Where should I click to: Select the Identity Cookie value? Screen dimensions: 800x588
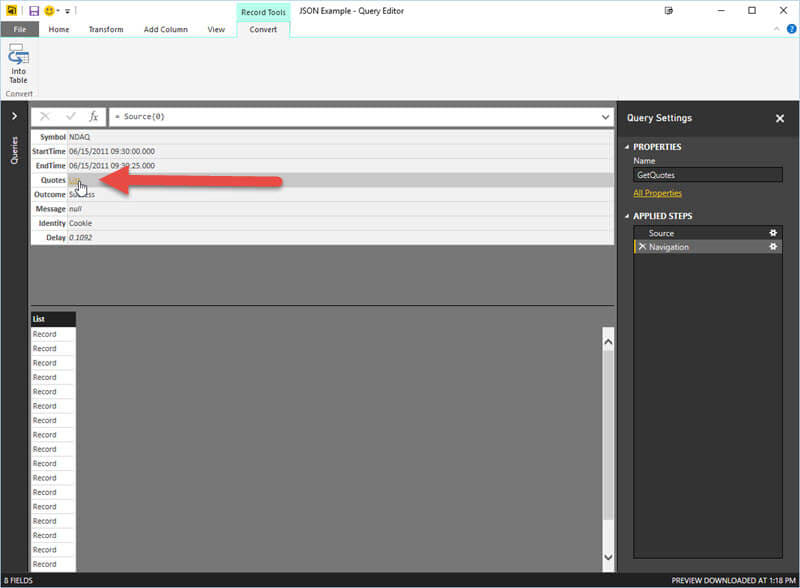(81, 223)
